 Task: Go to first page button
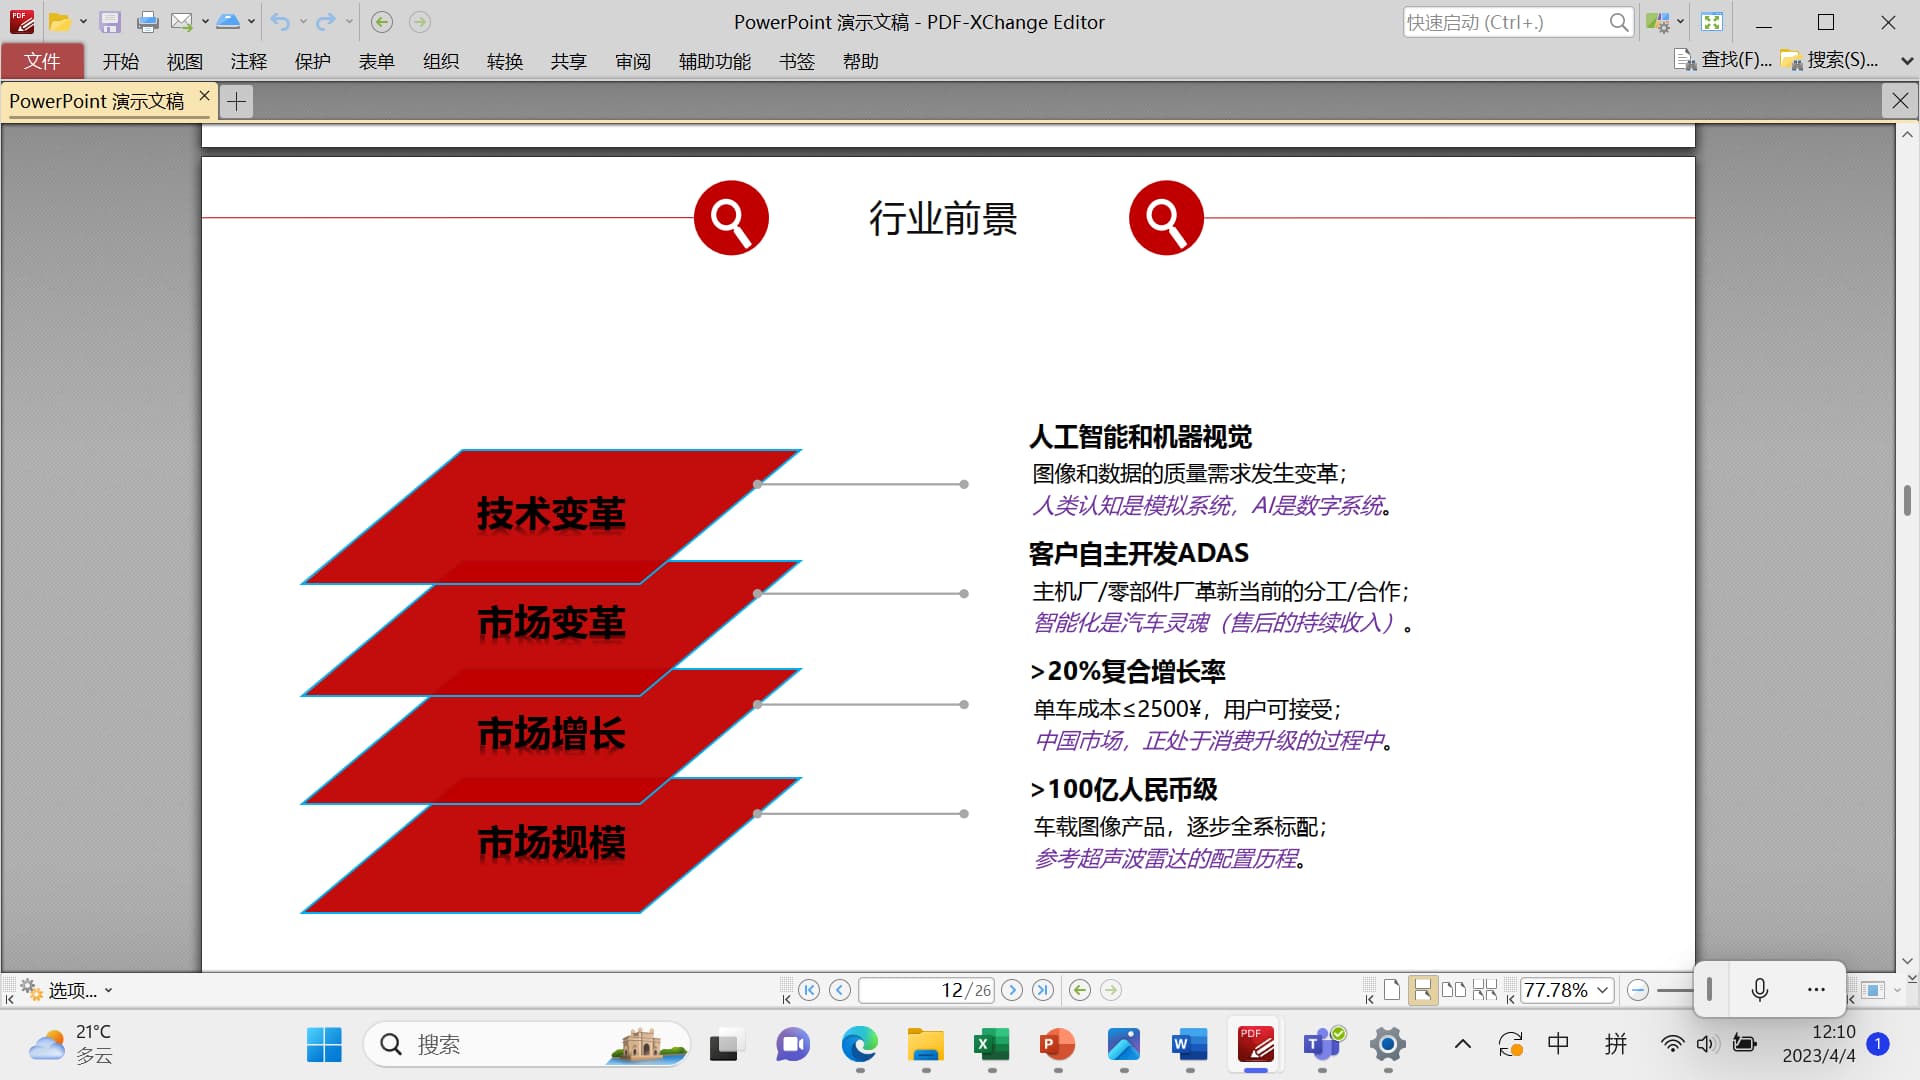click(809, 990)
